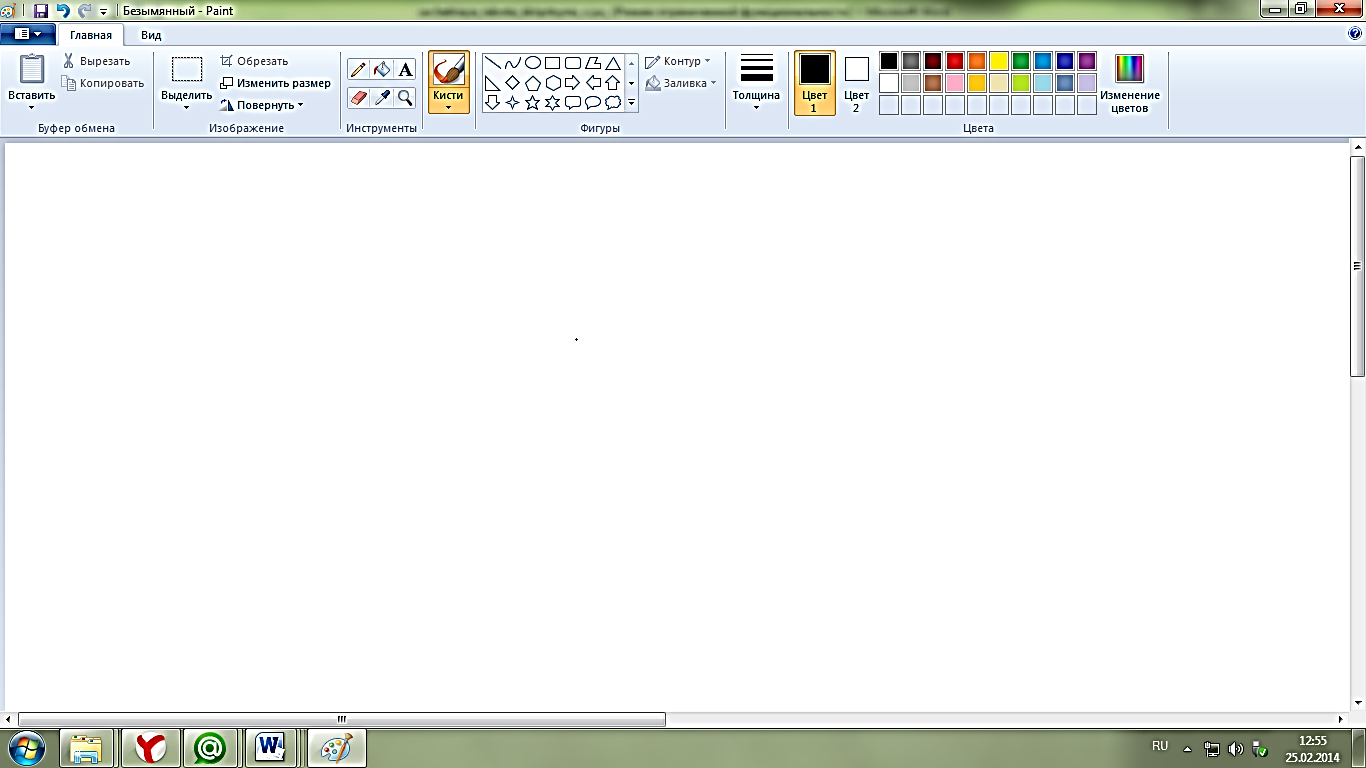Select the Text tool (letter A)
The width and height of the screenshot is (1366, 768).
pyautogui.click(x=405, y=70)
